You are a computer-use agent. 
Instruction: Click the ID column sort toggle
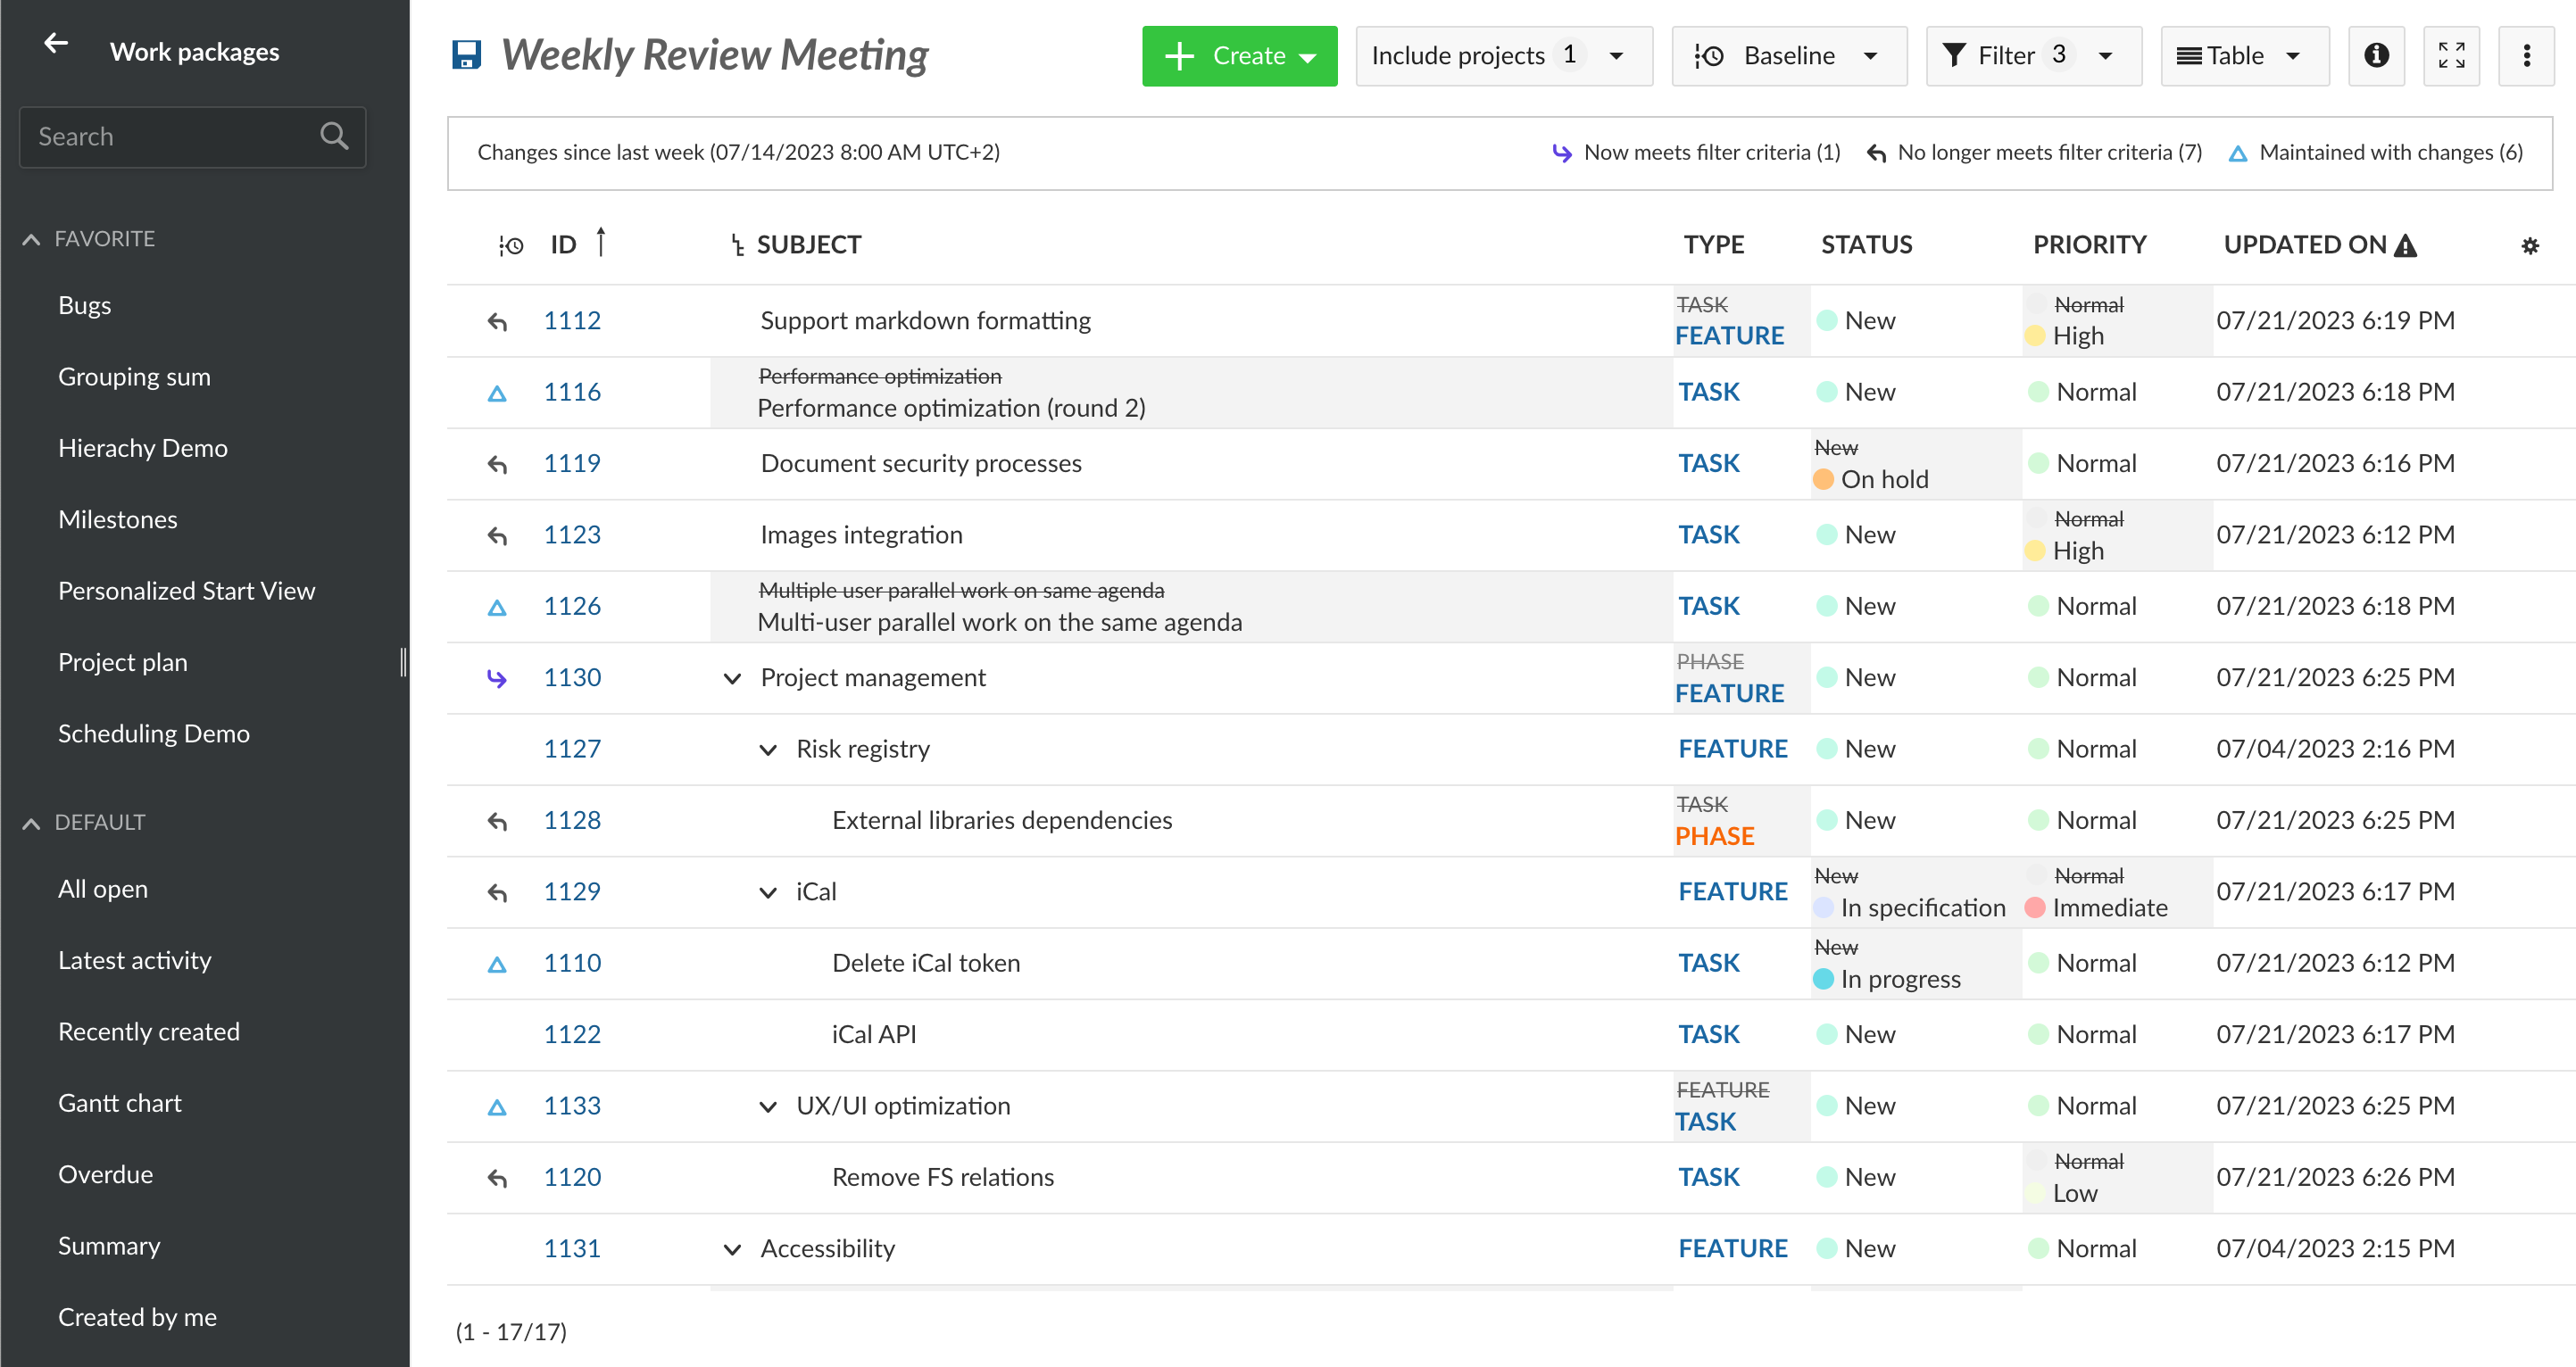[x=602, y=244]
